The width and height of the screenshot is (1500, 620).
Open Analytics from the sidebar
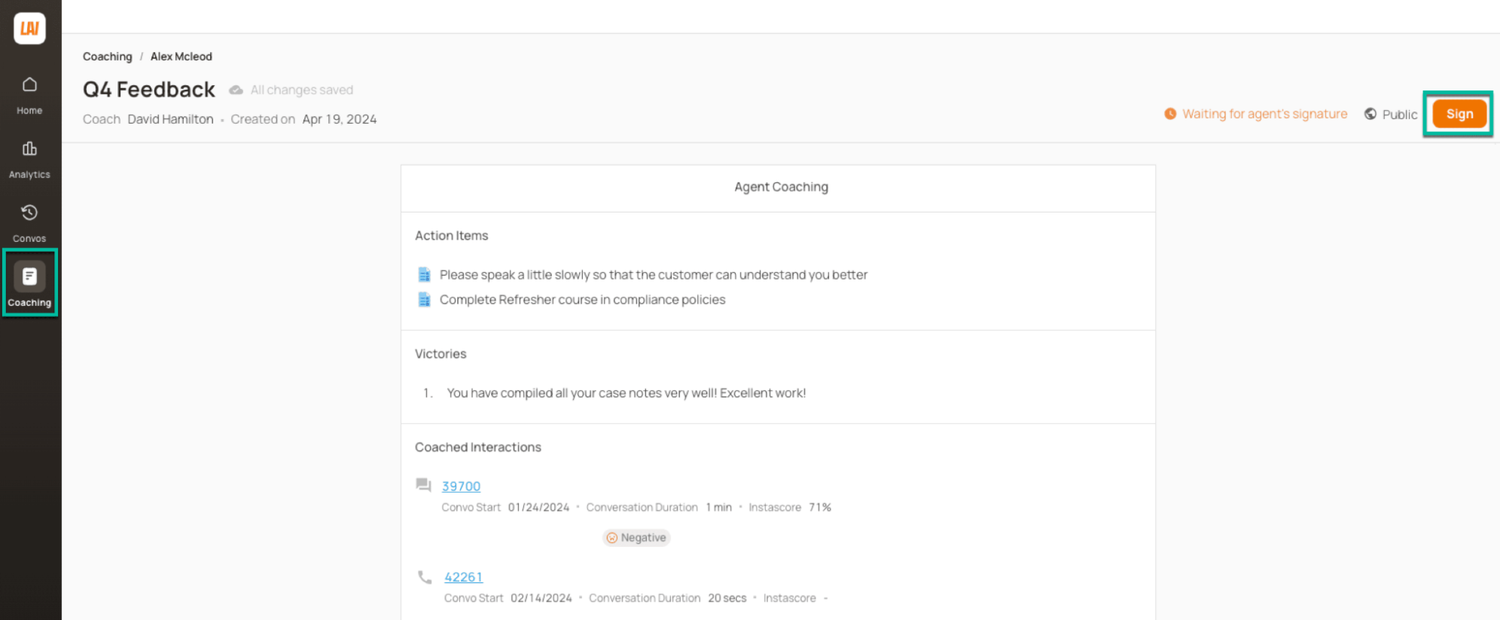tap(29, 159)
